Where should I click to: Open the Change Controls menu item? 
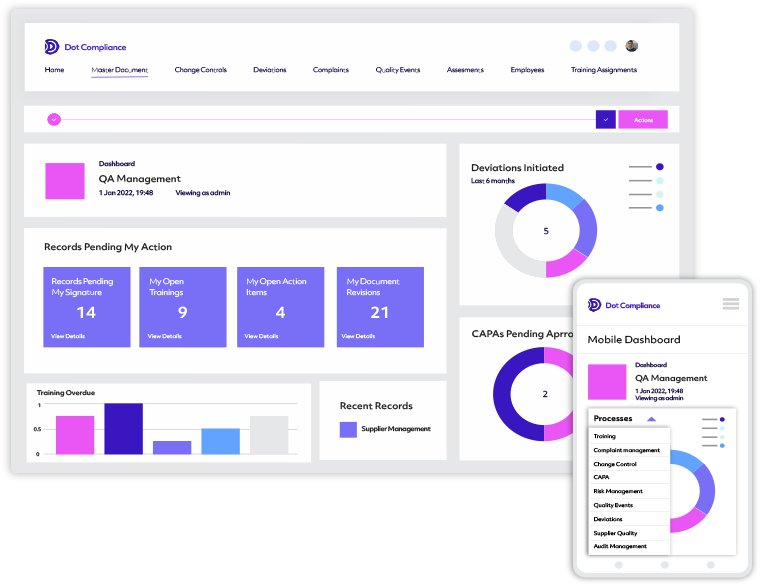pyautogui.click(x=200, y=70)
